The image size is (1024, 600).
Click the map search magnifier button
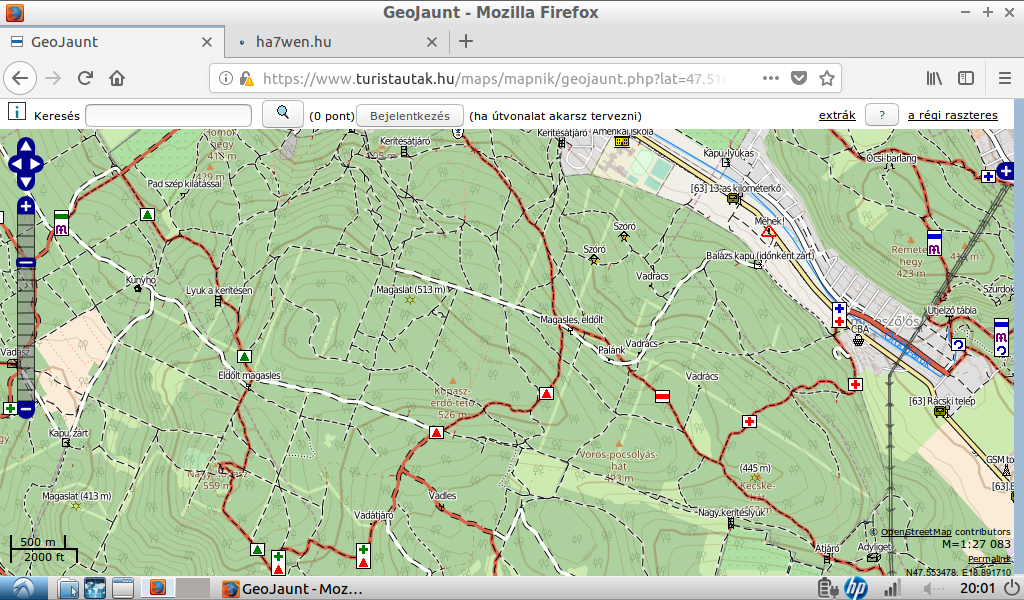(282, 114)
